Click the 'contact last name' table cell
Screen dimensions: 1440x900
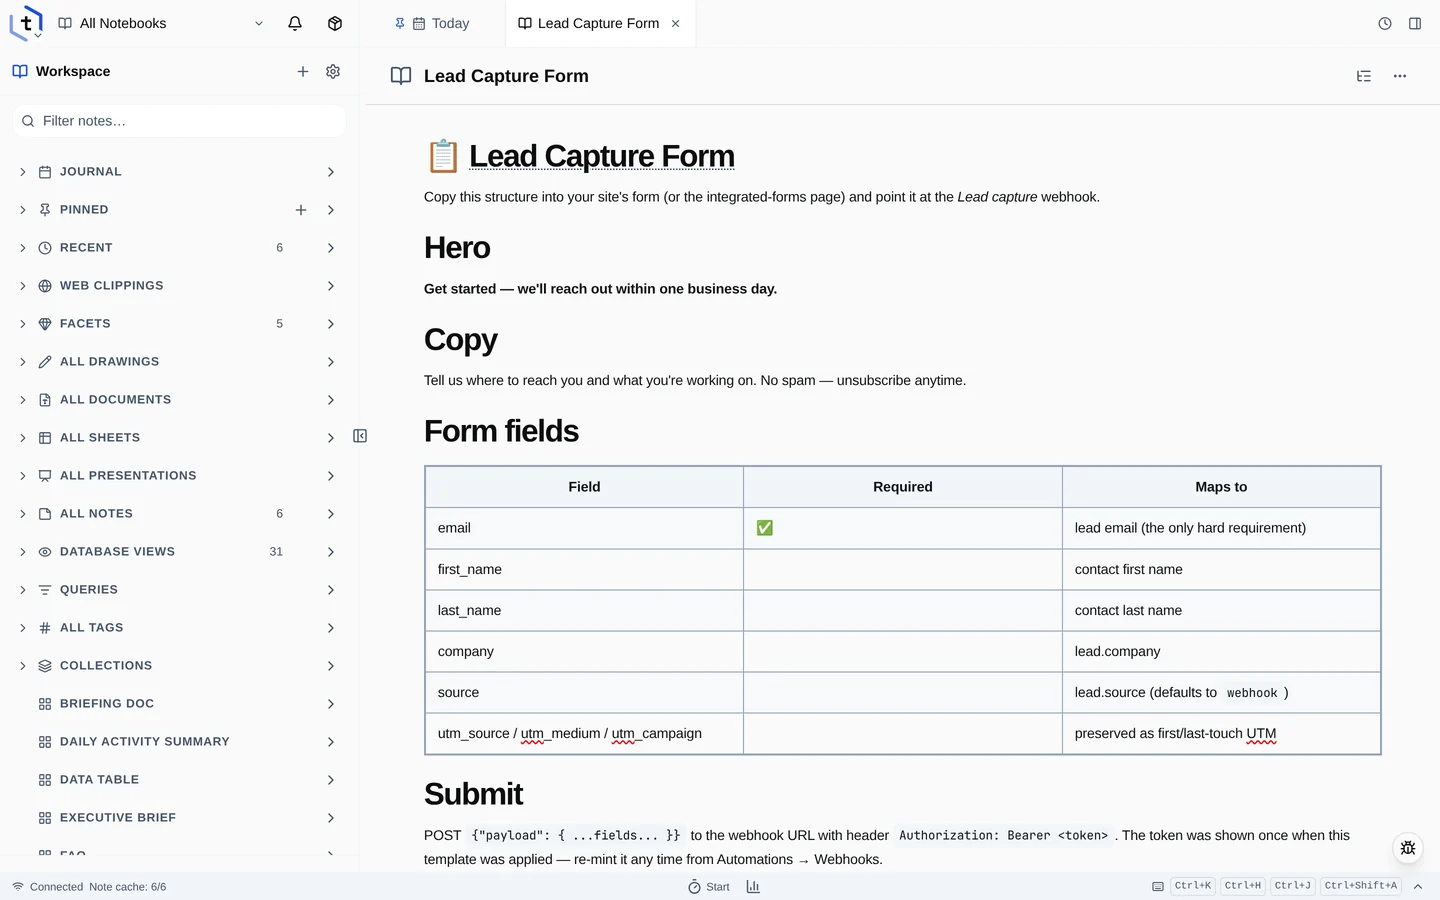tap(1221, 610)
